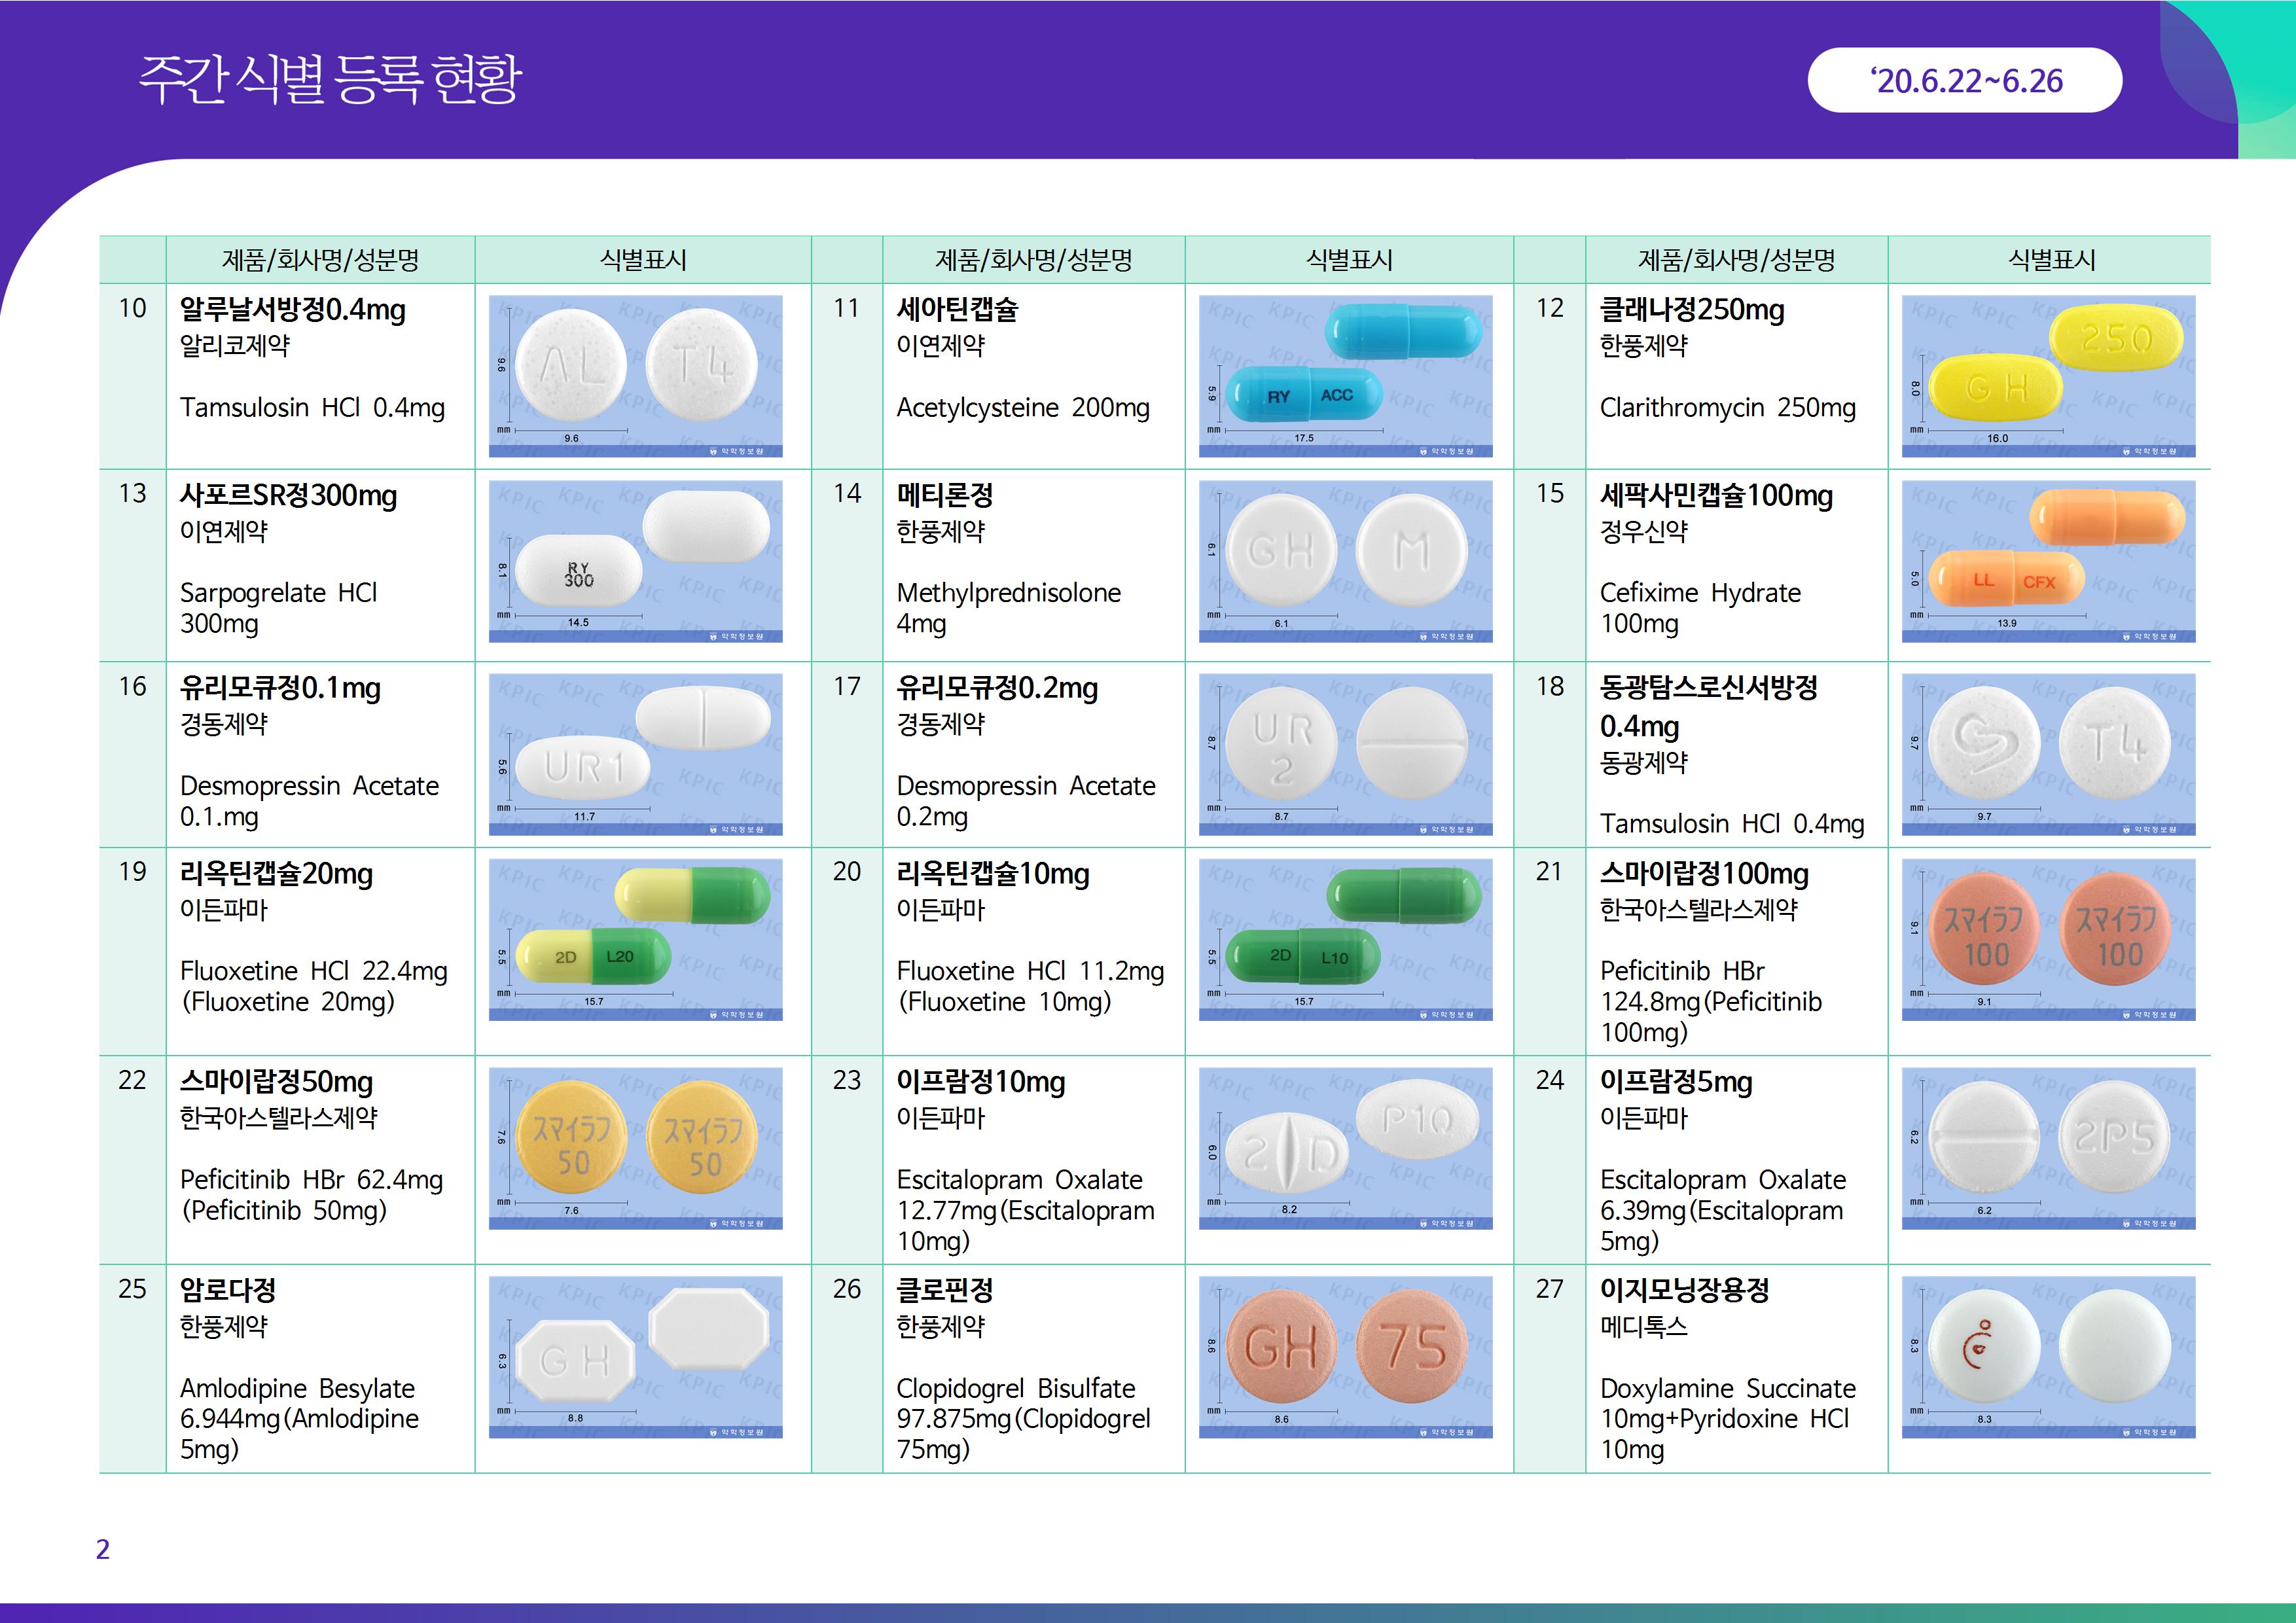2296x1623 pixels.
Task: Click the date range '20.6.22~6.26 badge
Action: pyautogui.click(x=1964, y=80)
